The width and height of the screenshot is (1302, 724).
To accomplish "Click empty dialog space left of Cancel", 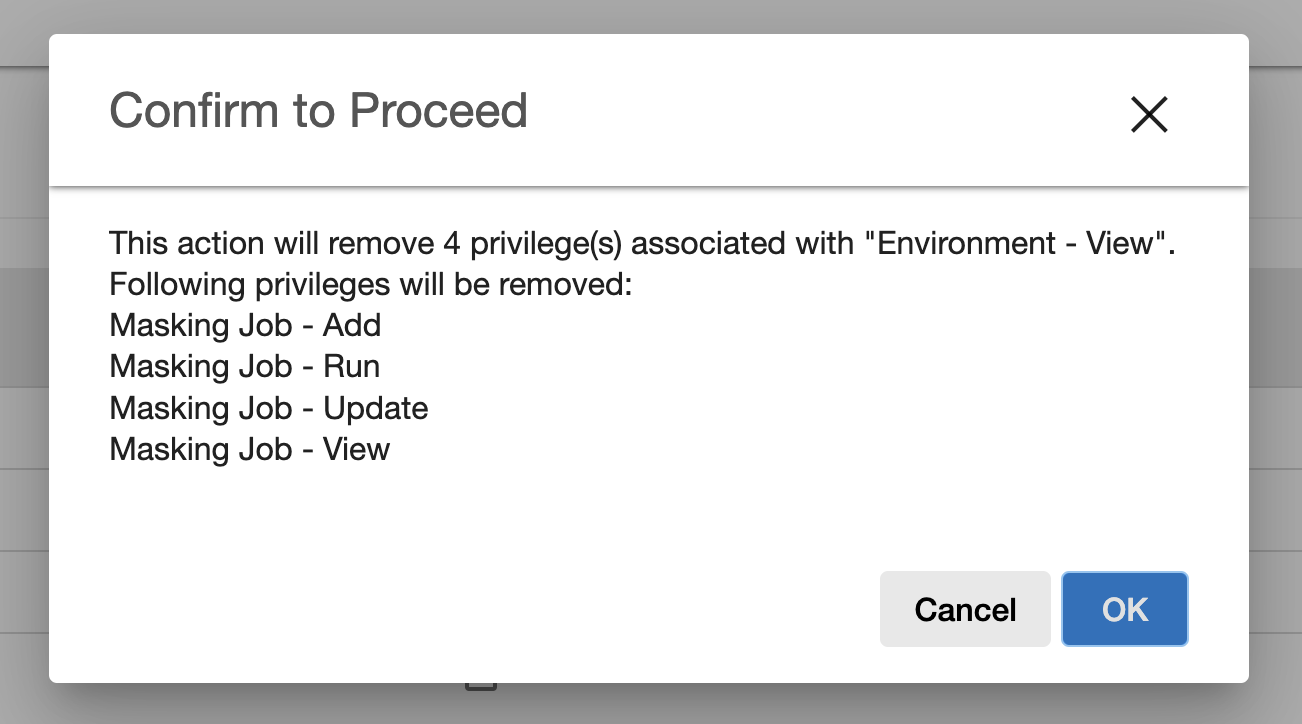I will (x=500, y=609).
